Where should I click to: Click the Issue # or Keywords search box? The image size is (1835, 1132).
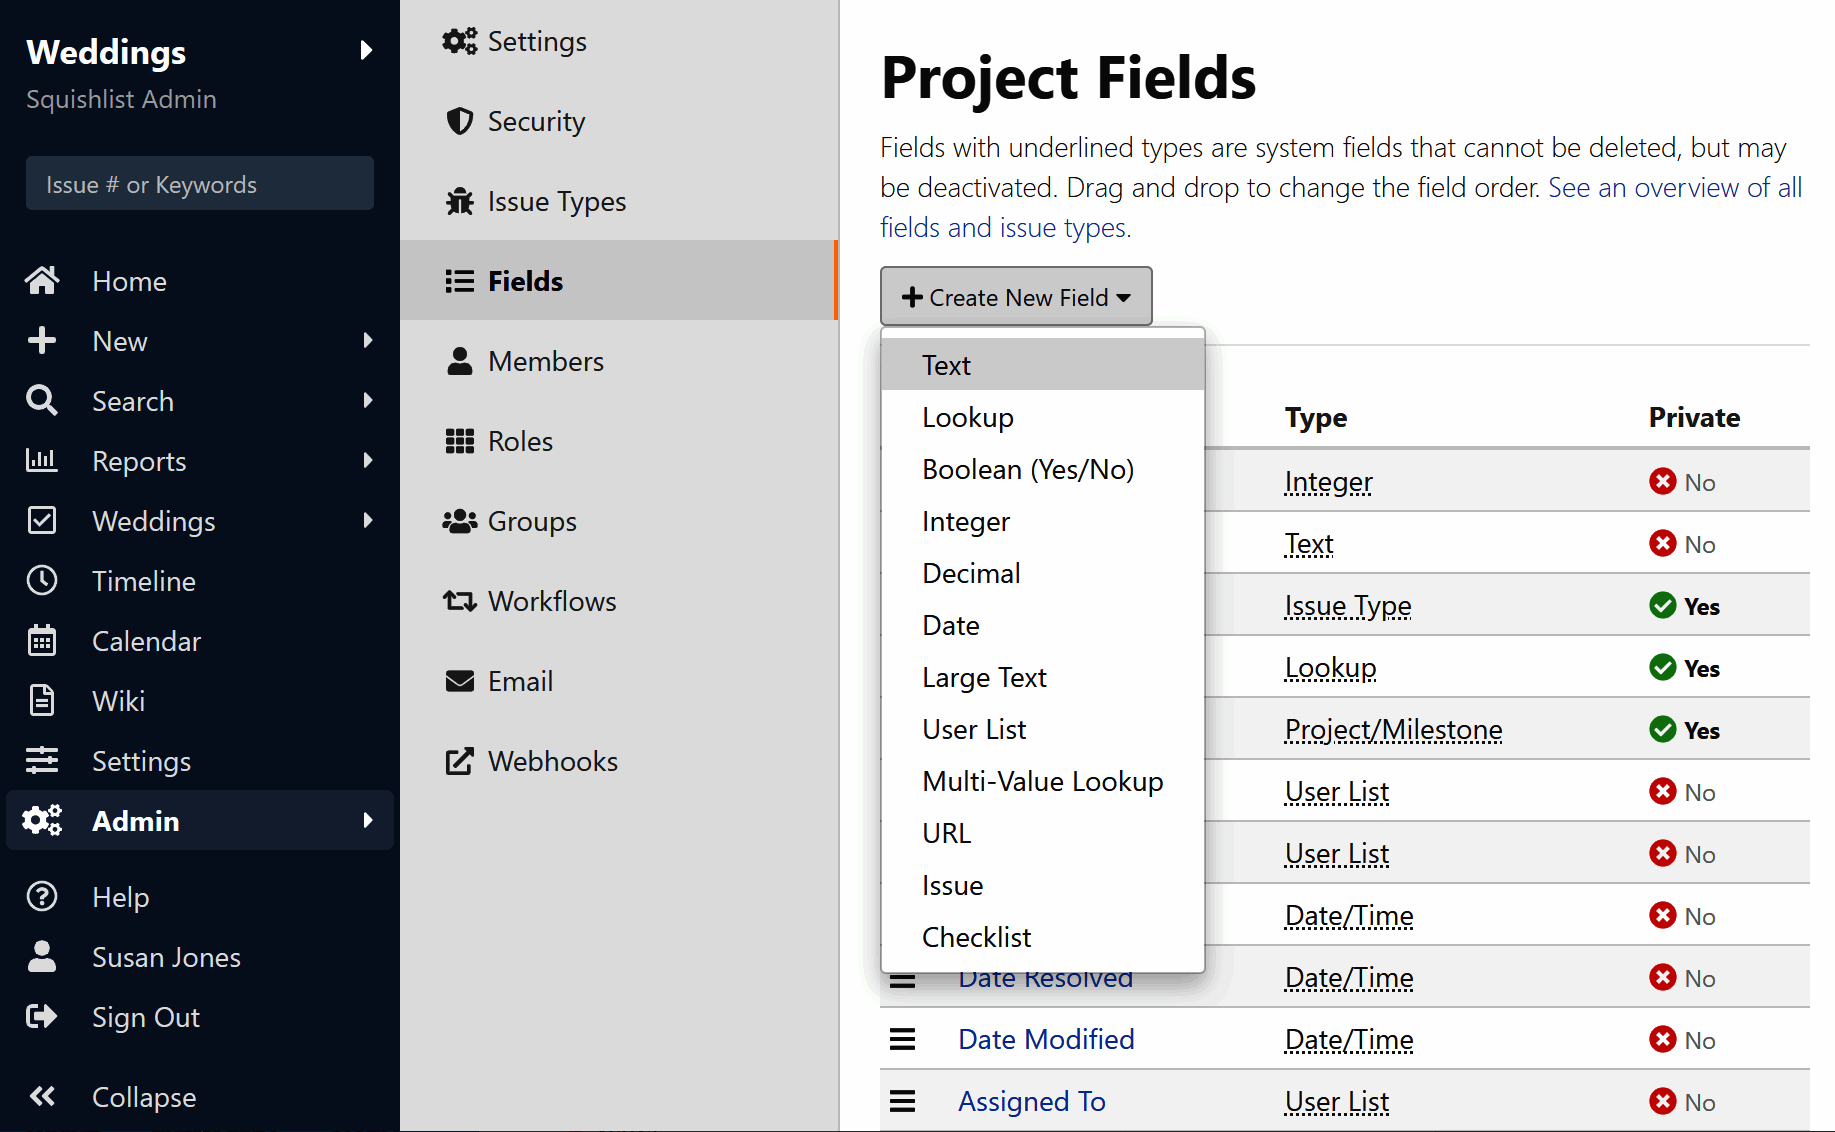[200, 184]
